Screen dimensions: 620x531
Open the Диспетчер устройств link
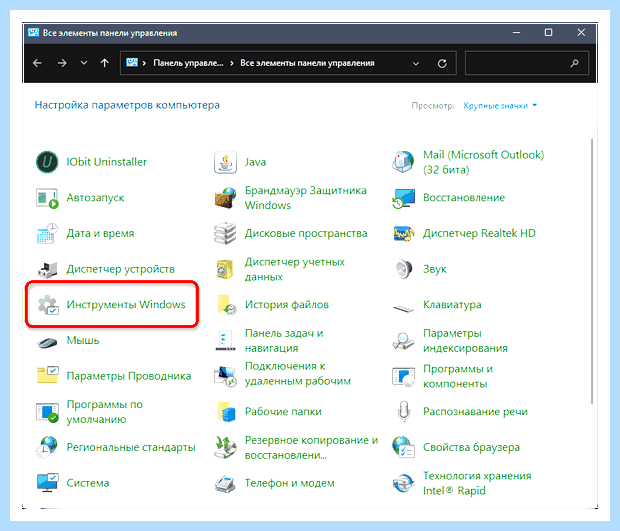(x=120, y=269)
